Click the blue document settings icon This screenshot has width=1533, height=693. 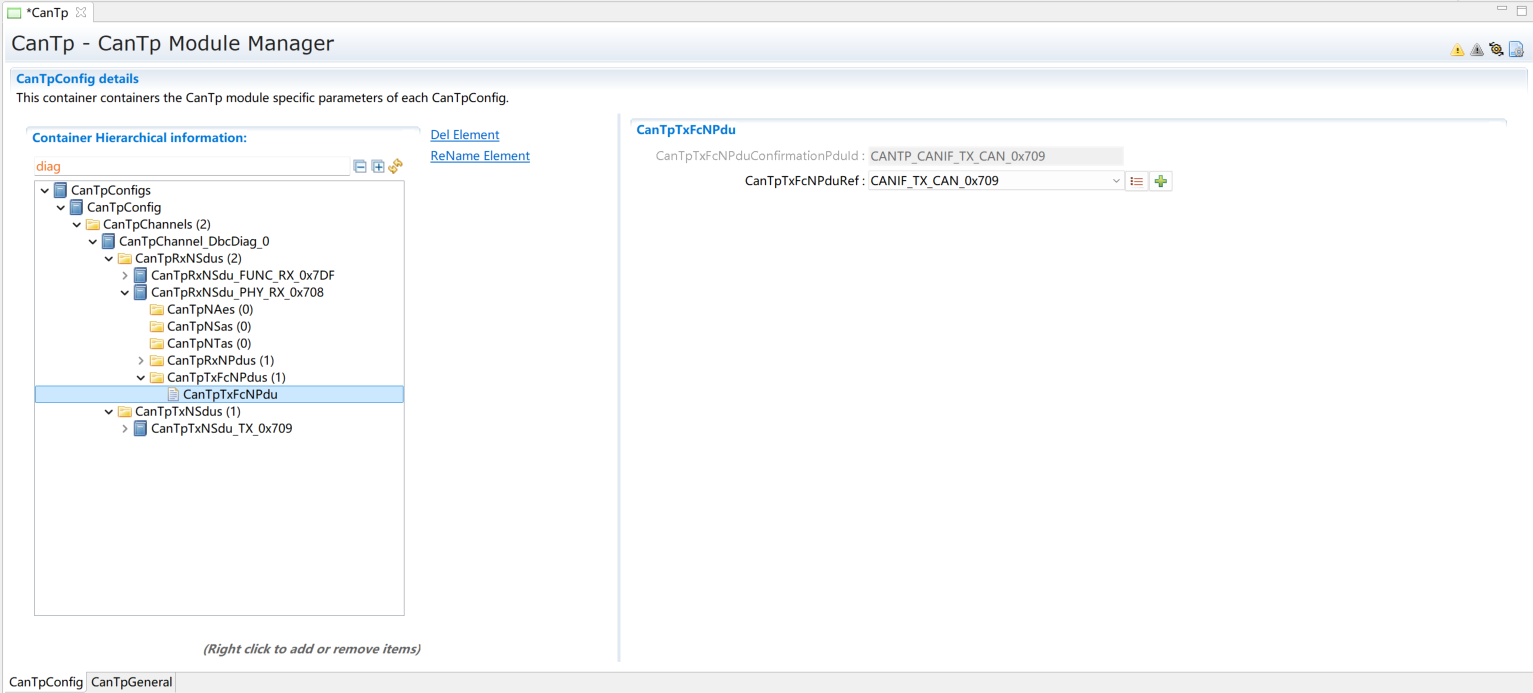point(1516,49)
